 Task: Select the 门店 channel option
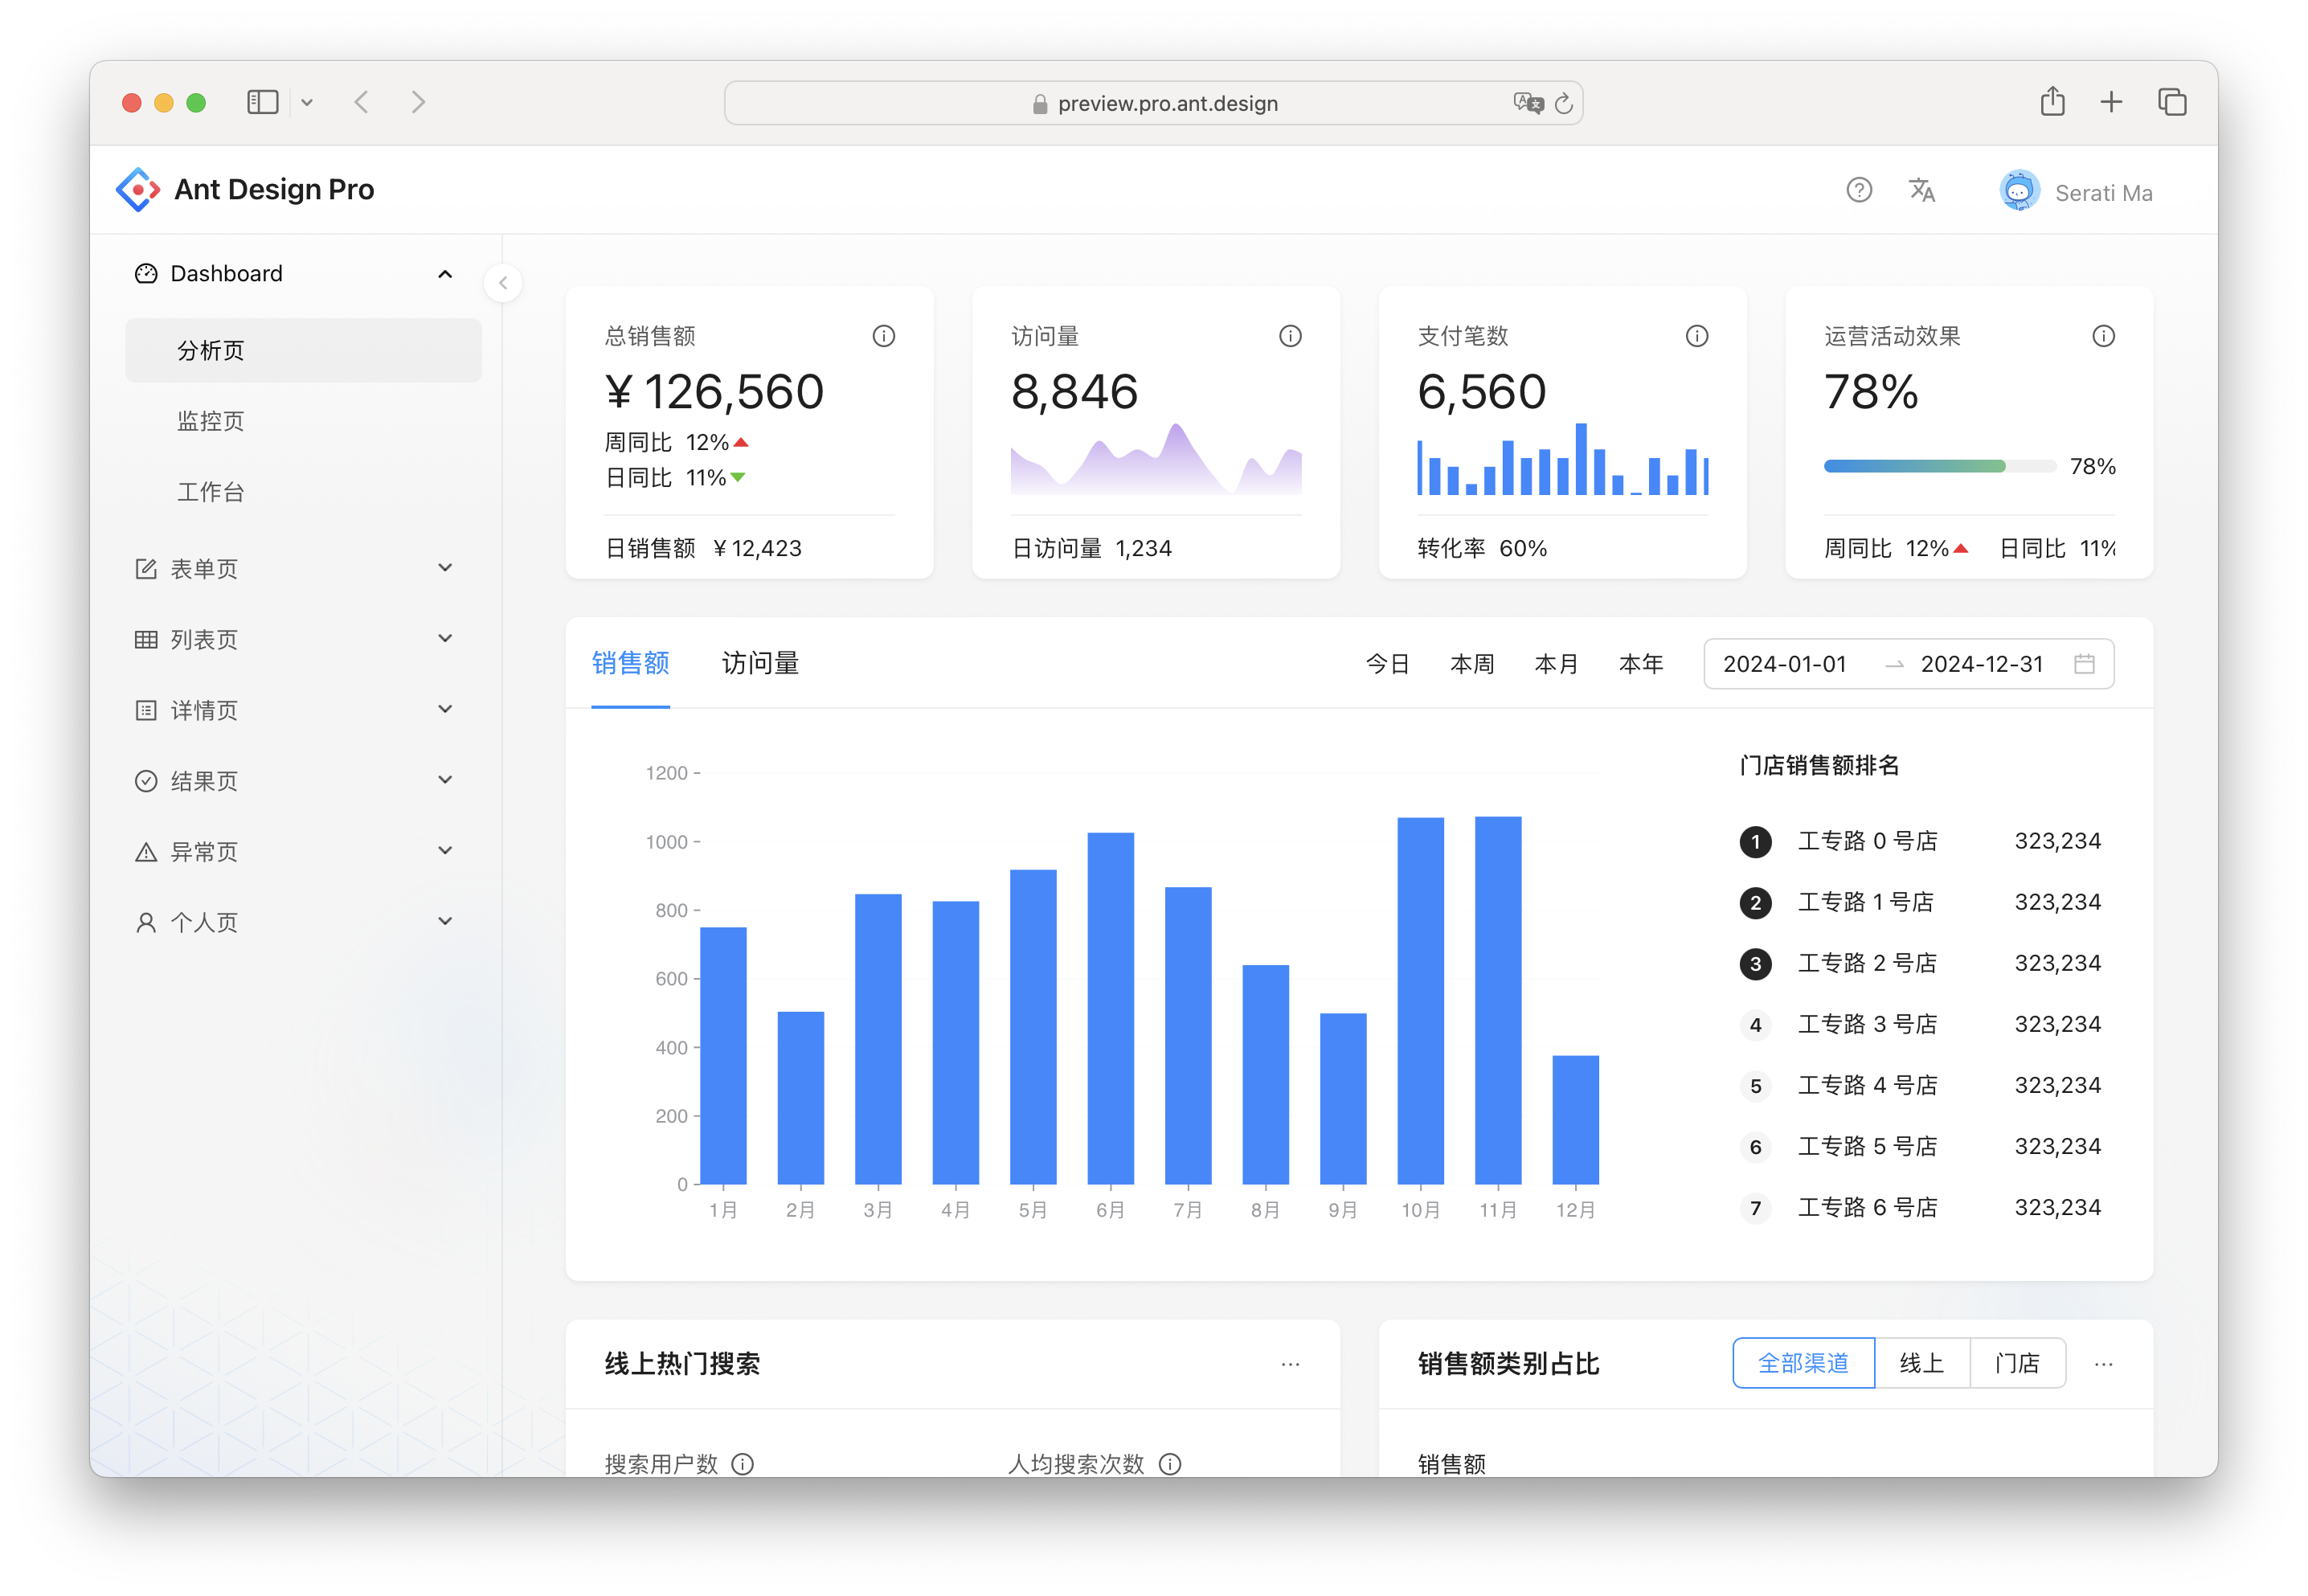pos(2017,1364)
